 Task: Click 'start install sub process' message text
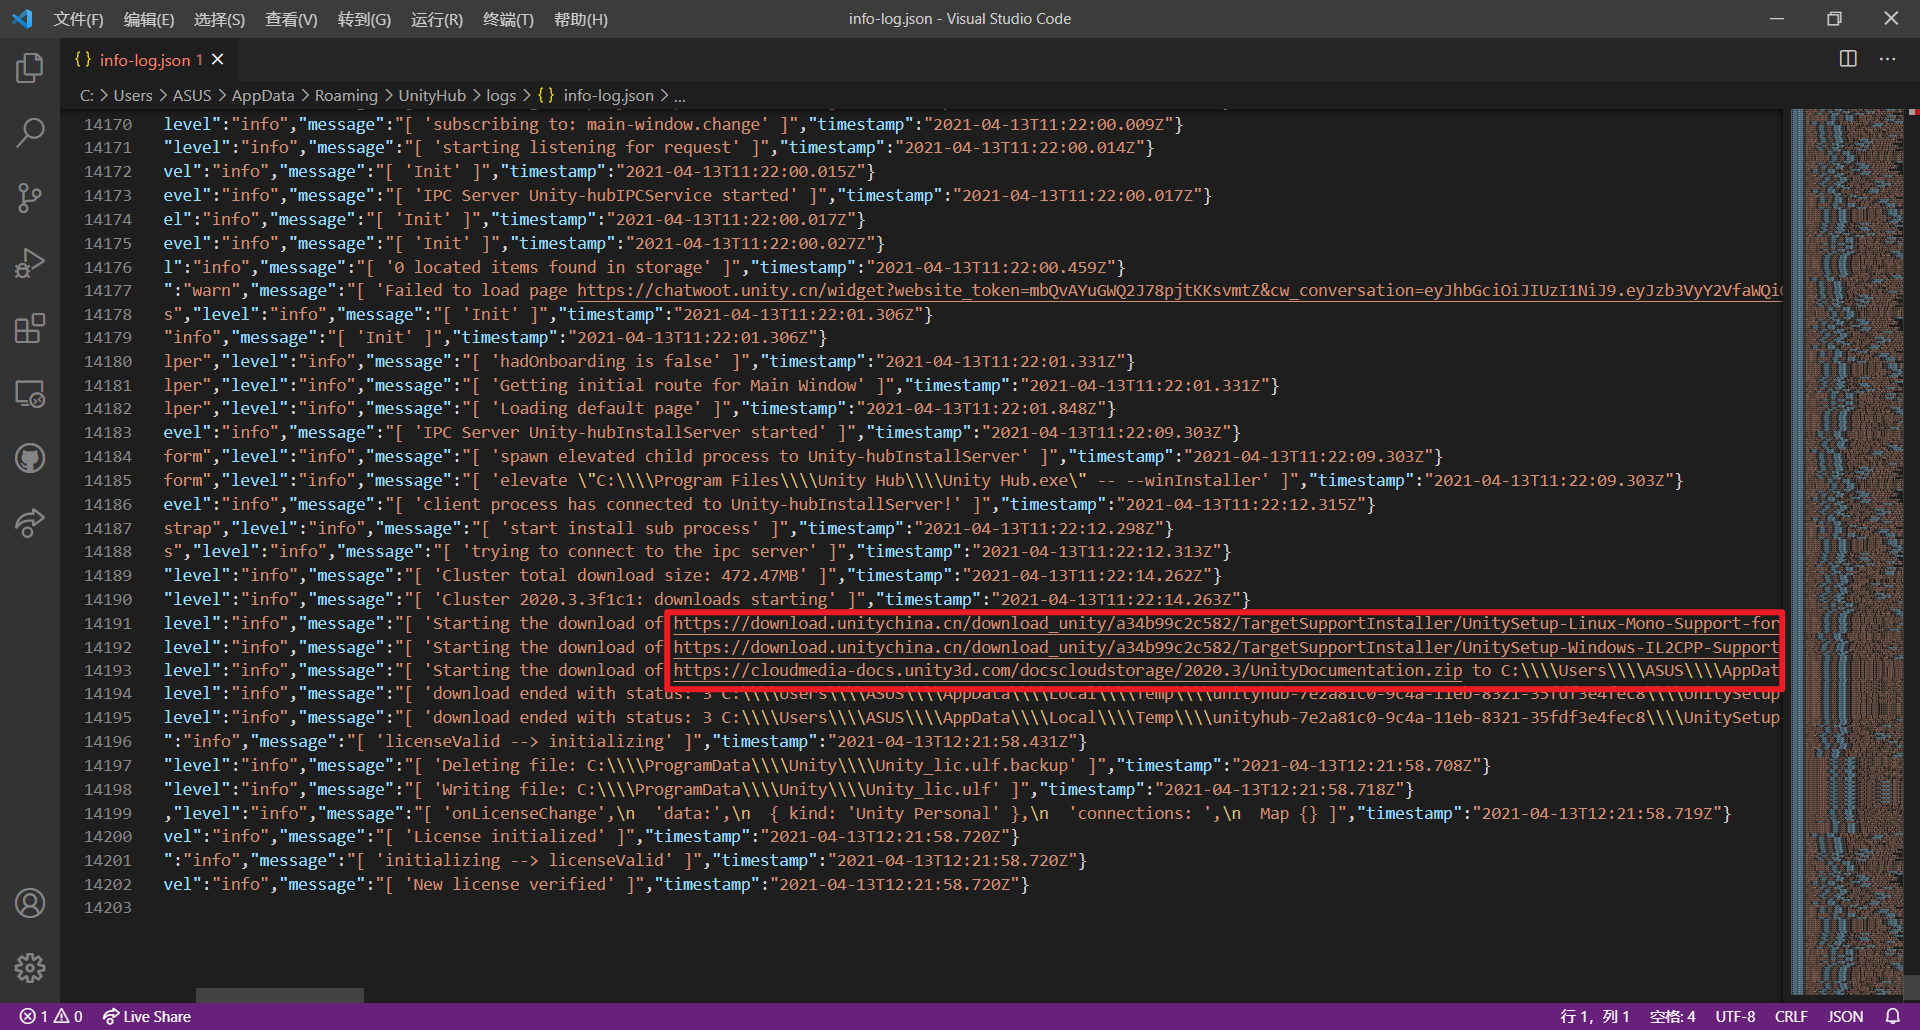(630, 528)
